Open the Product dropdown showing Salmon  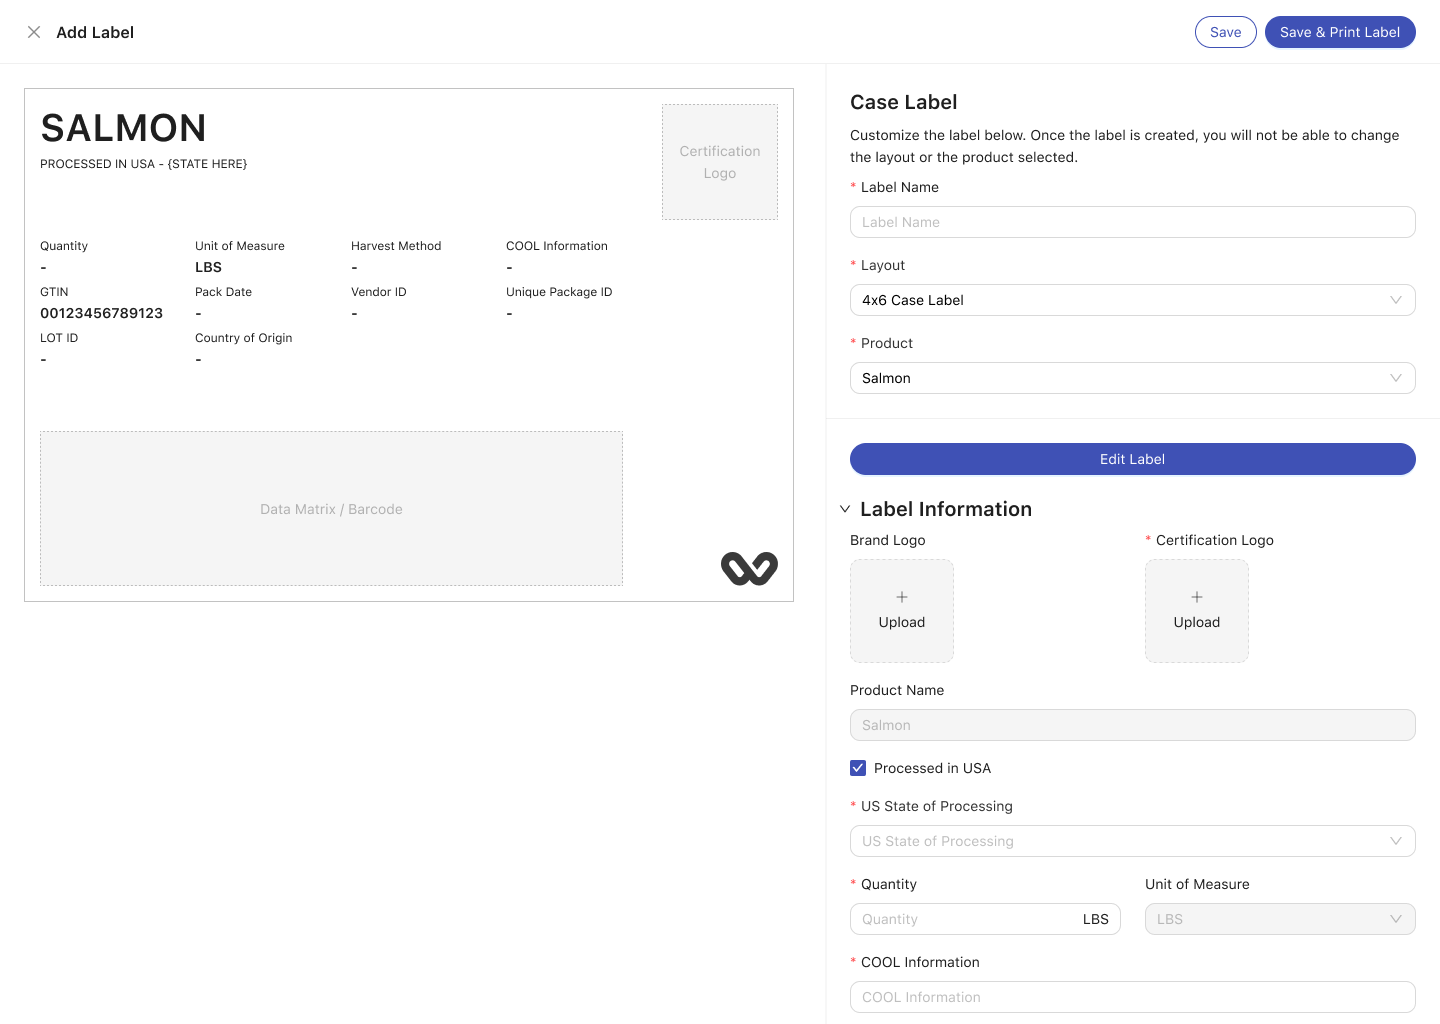click(1132, 378)
